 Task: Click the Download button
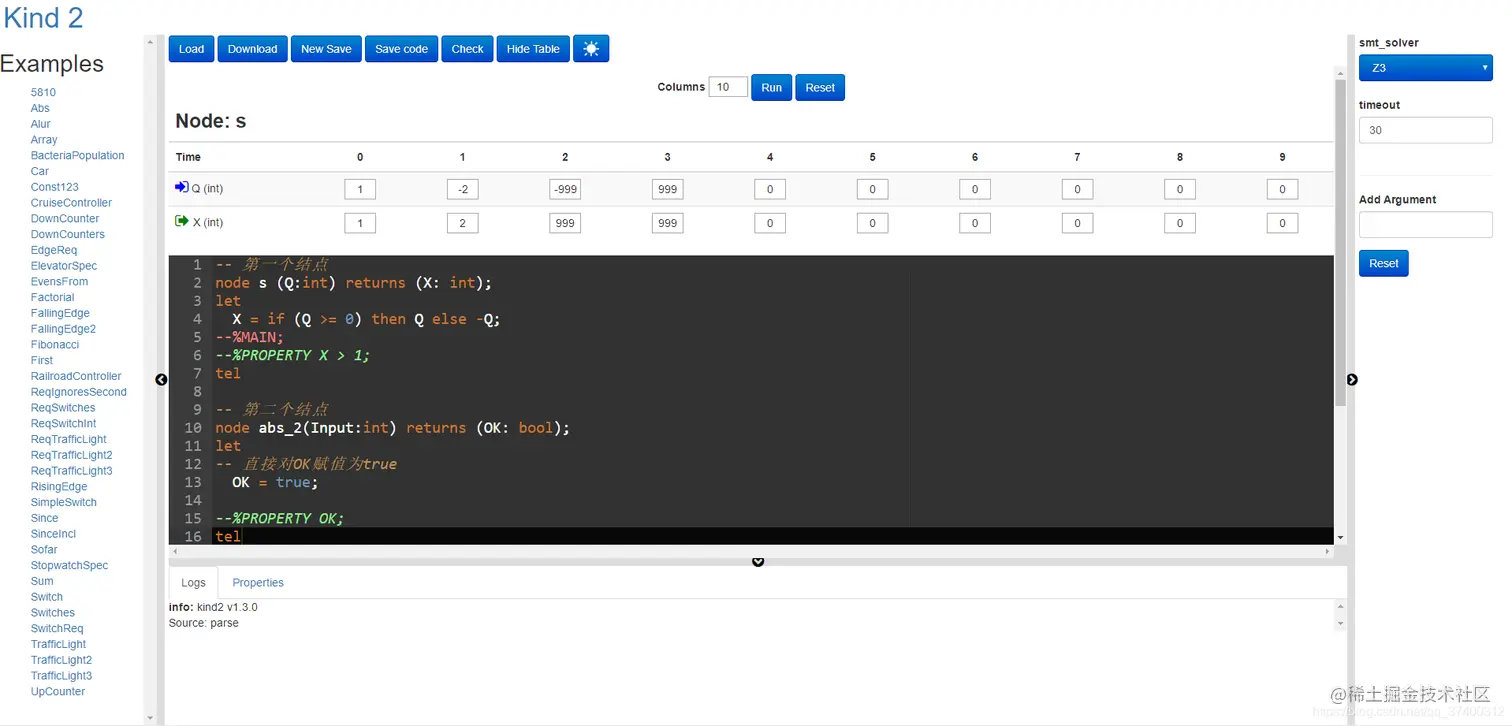(252, 49)
